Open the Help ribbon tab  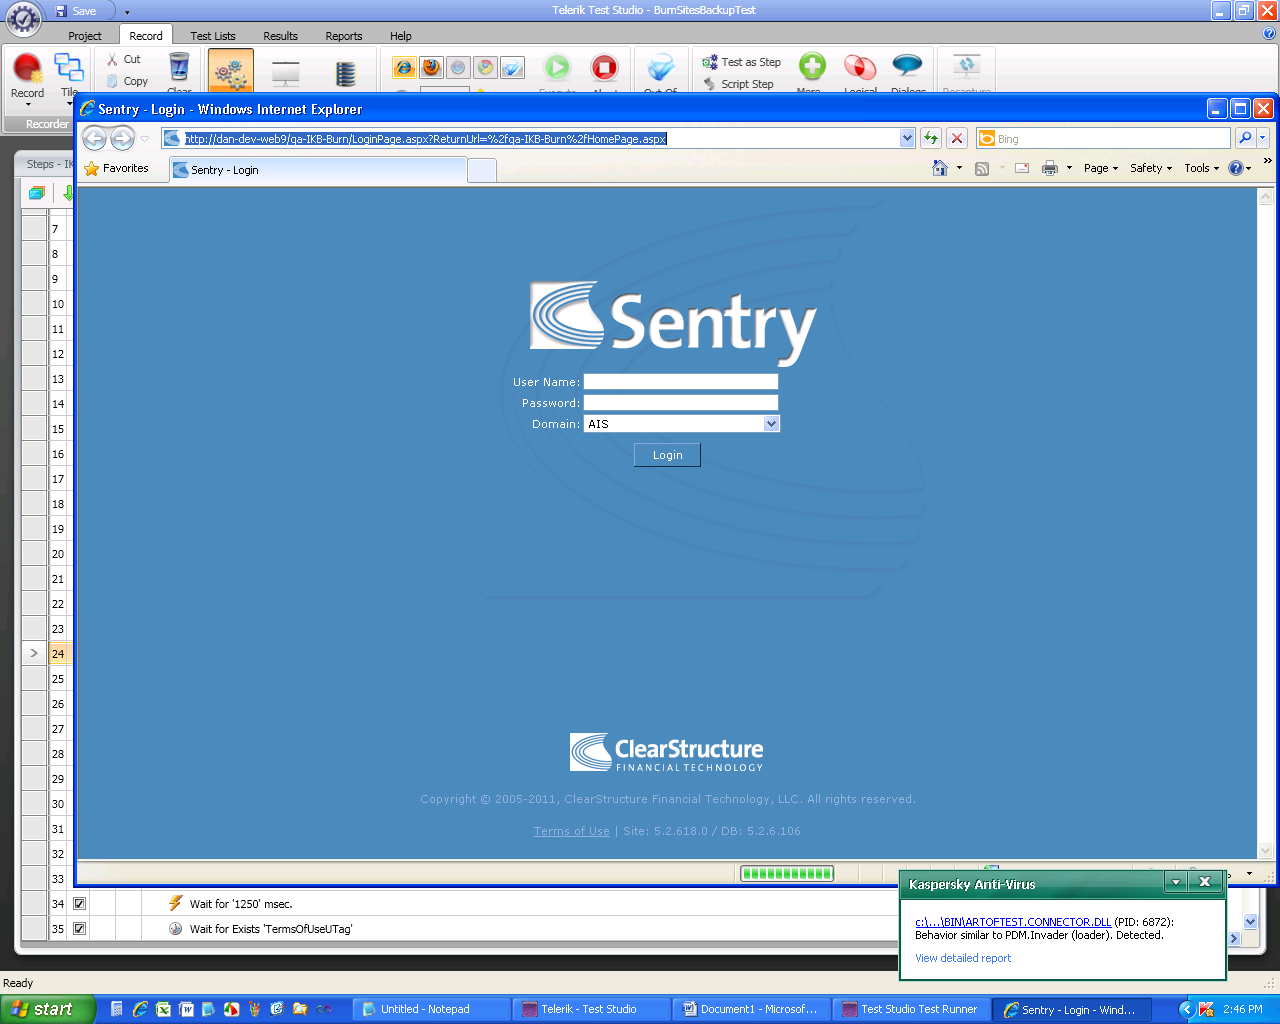coord(401,36)
